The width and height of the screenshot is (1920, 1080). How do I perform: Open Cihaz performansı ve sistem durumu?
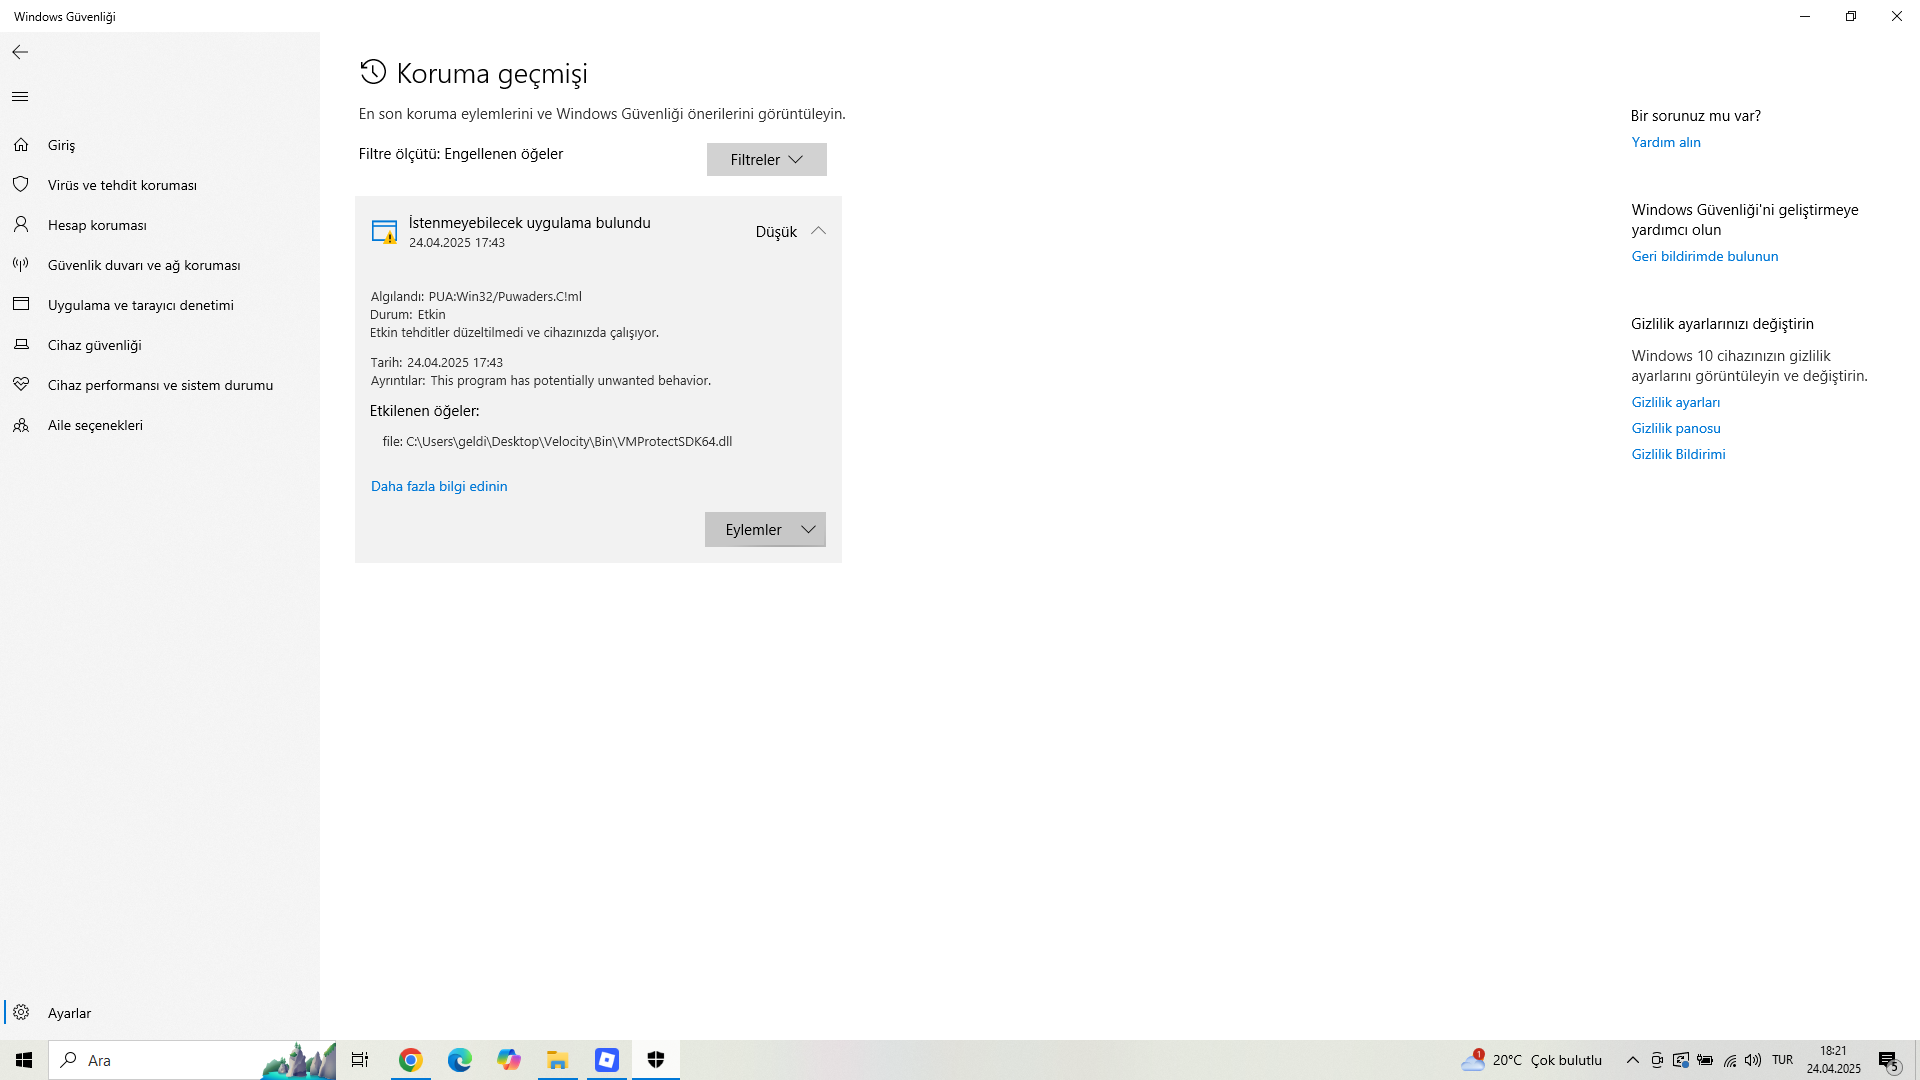point(160,385)
